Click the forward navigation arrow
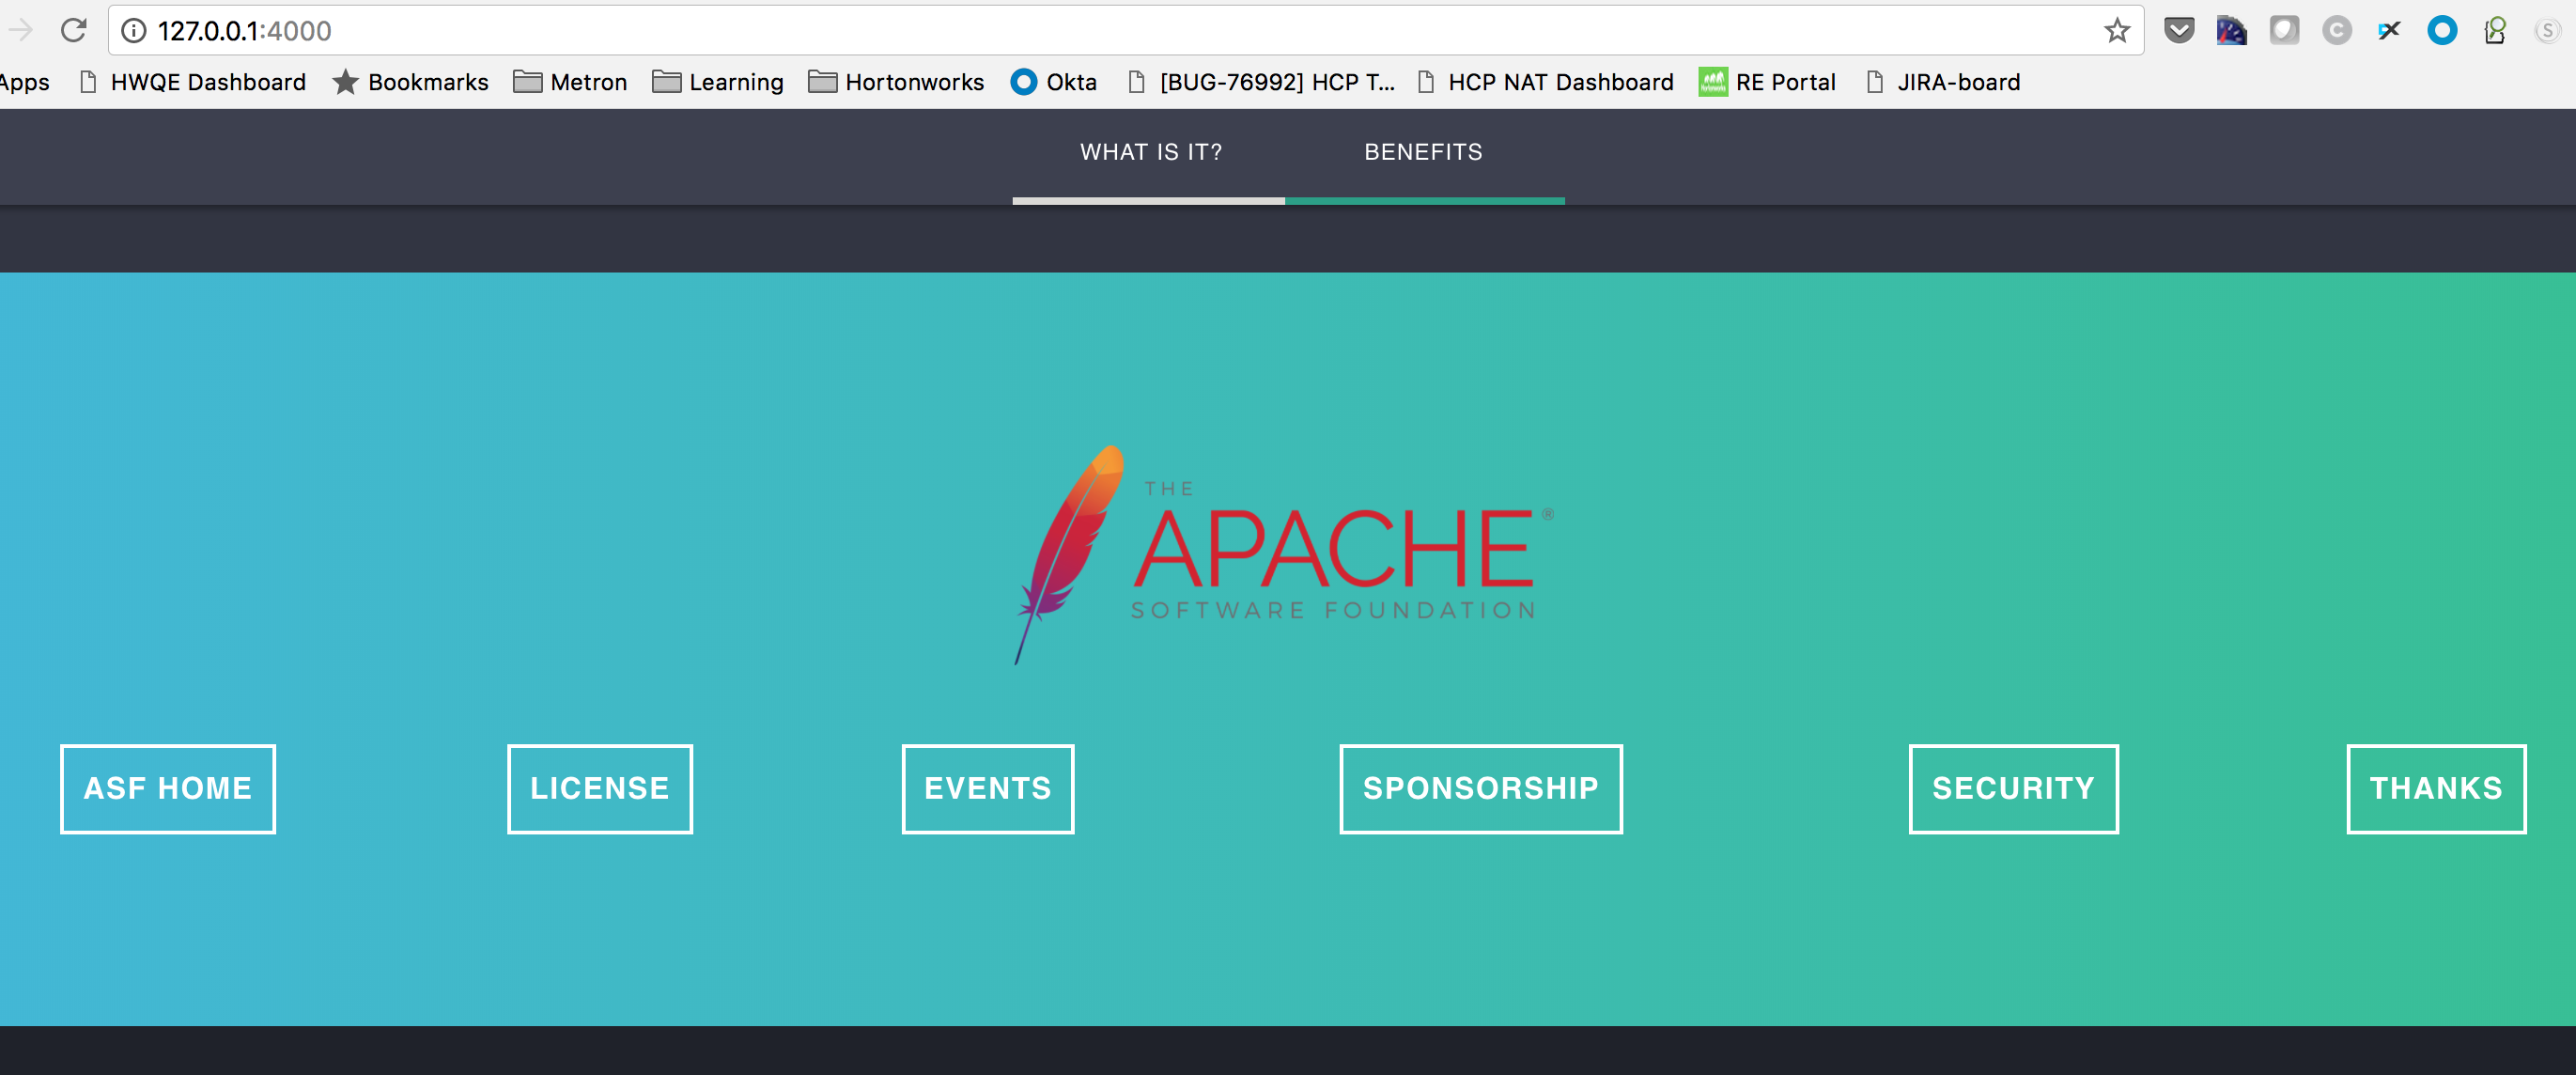The width and height of the screenshot is (2576, 1075). pos(20,30)
